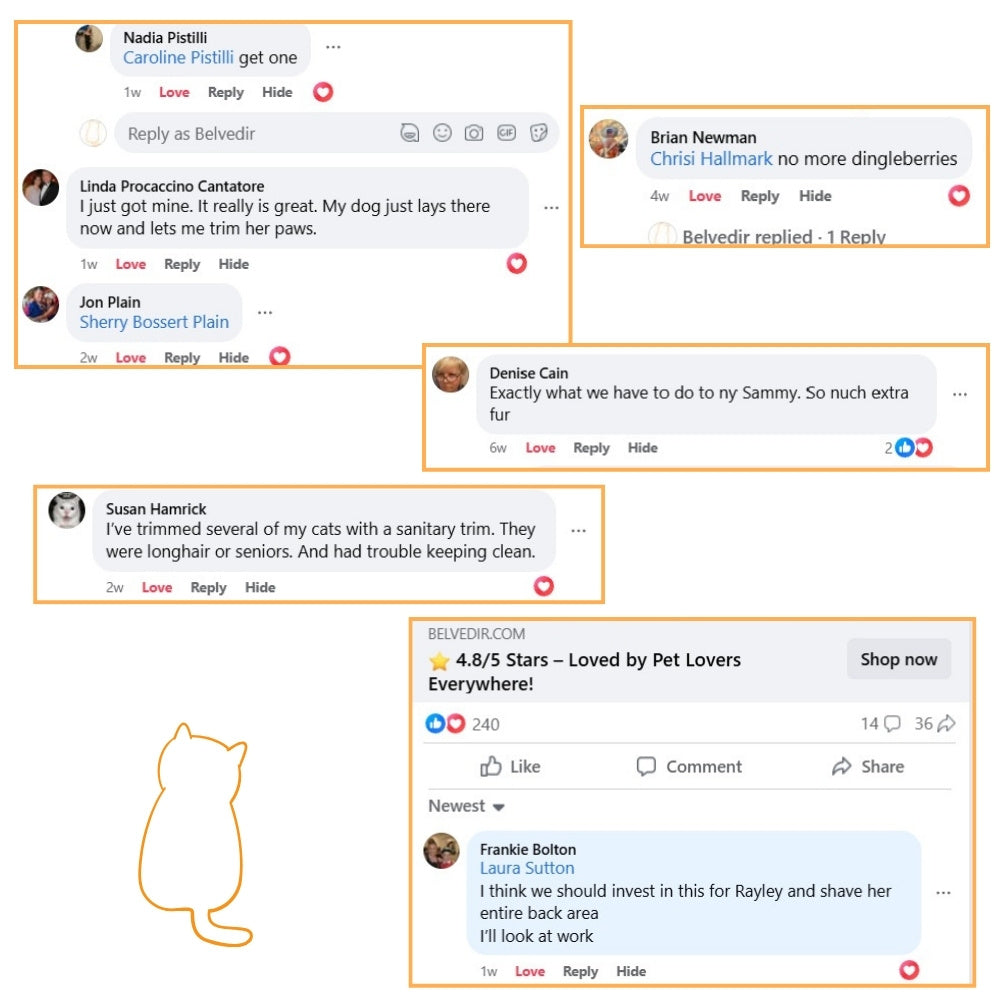
Task: Click Love under Brian Newman's comment
Action: tap(704, 196)
